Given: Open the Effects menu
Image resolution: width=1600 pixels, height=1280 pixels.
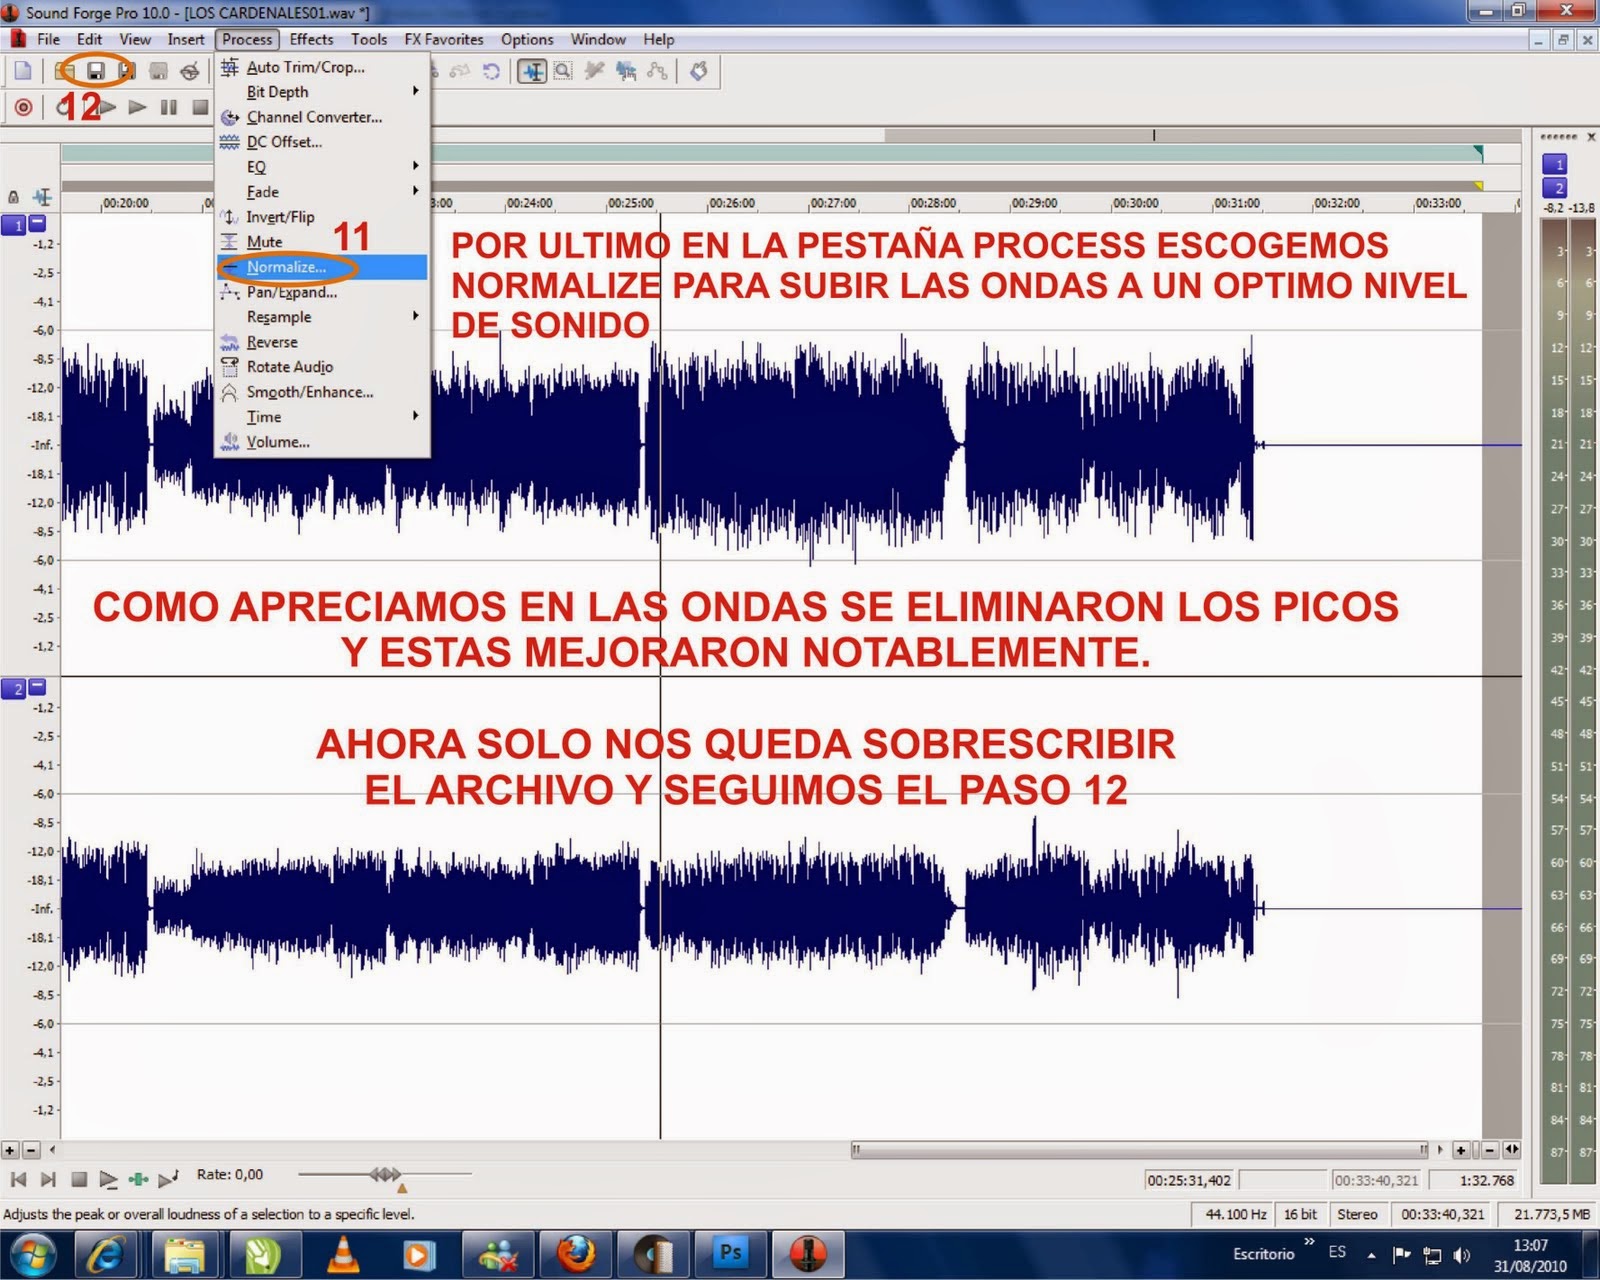Looking at the screenshot, I should click(x=311, y=40).
